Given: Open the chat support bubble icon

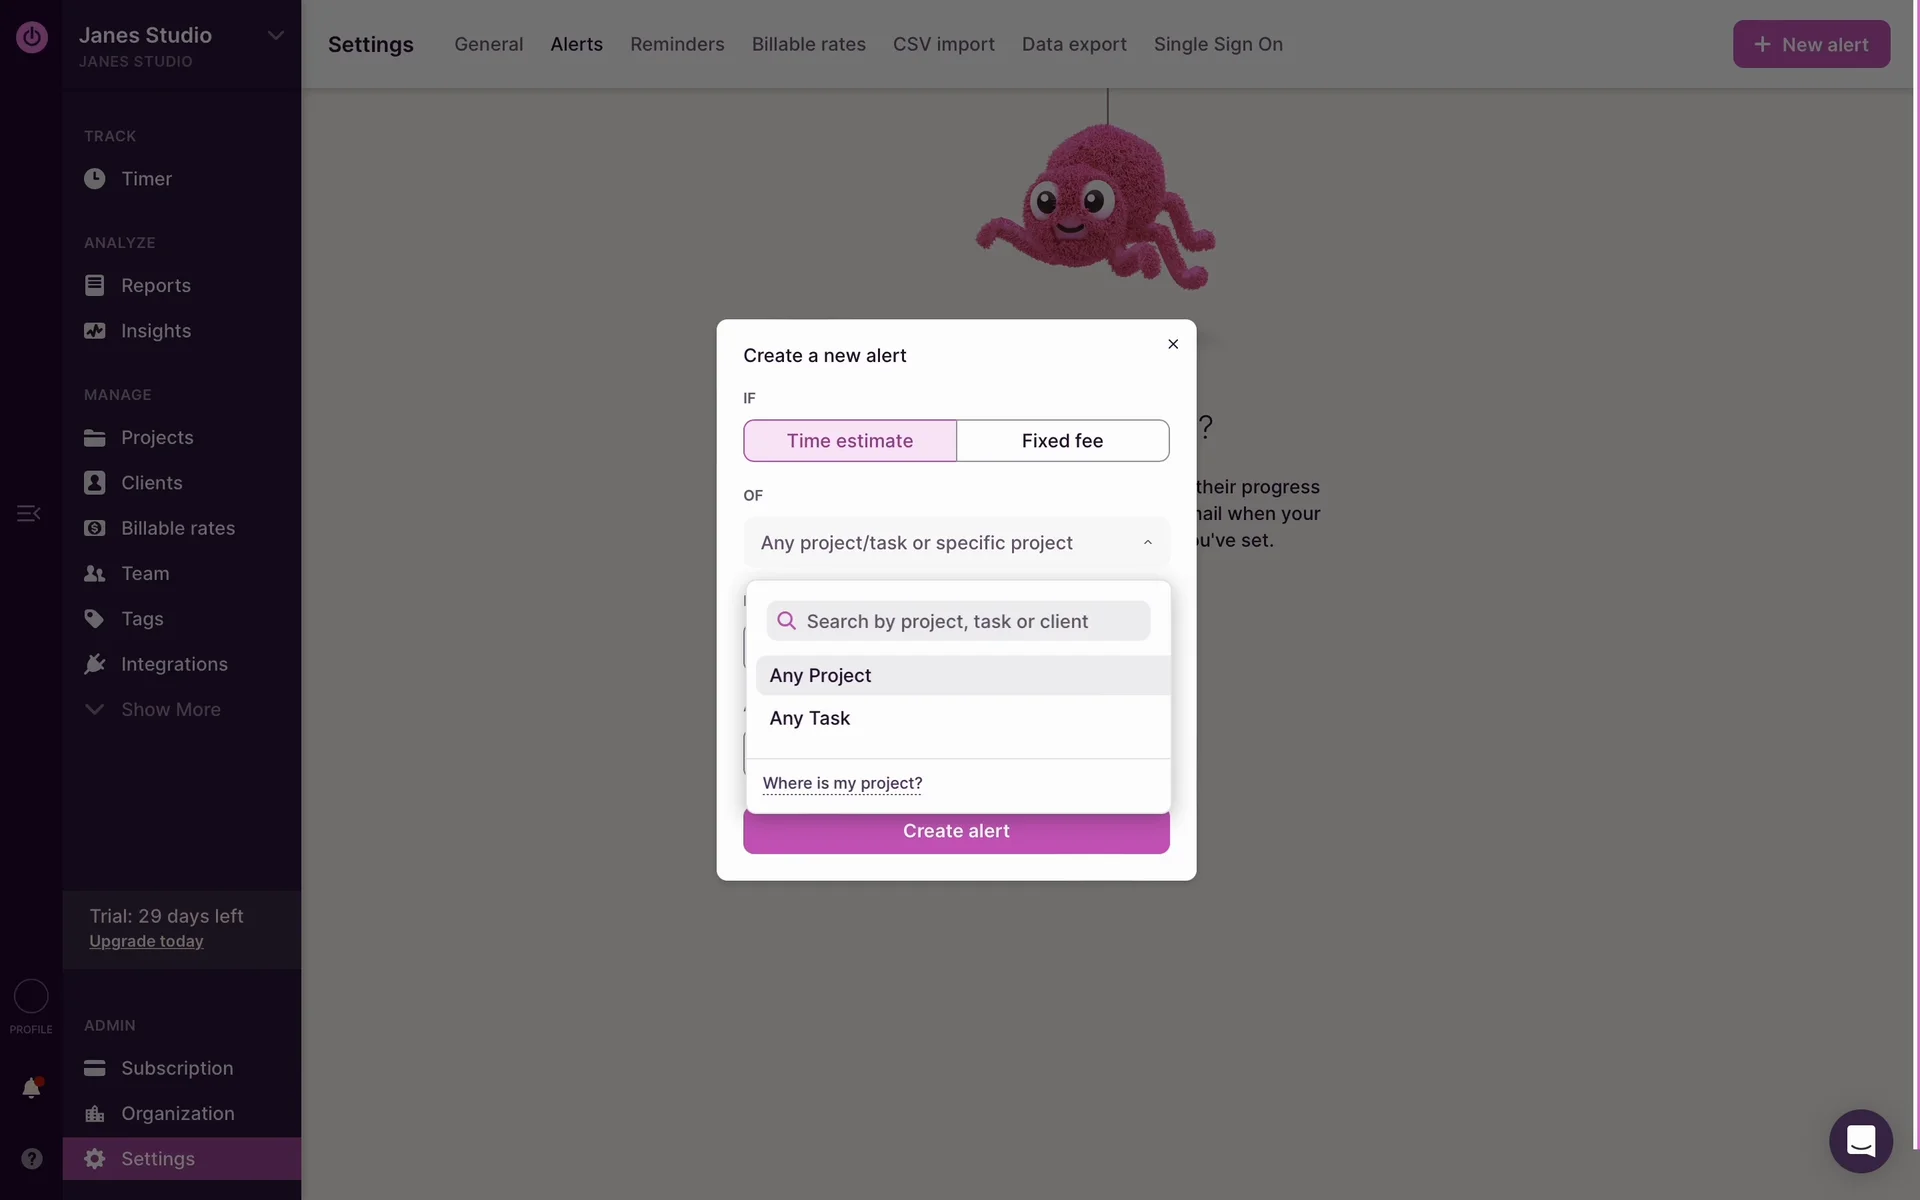Looking at the screenshot, I should pyautogui.click(x=1860, y=1141).
